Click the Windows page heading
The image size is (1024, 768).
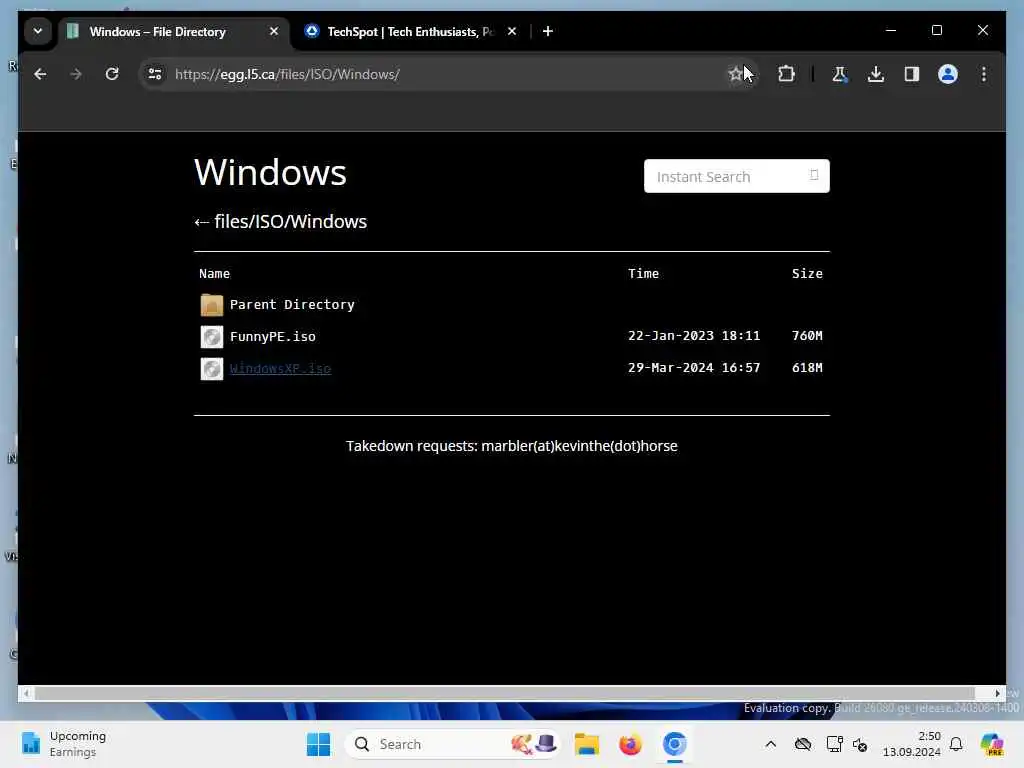pos(270,172)
